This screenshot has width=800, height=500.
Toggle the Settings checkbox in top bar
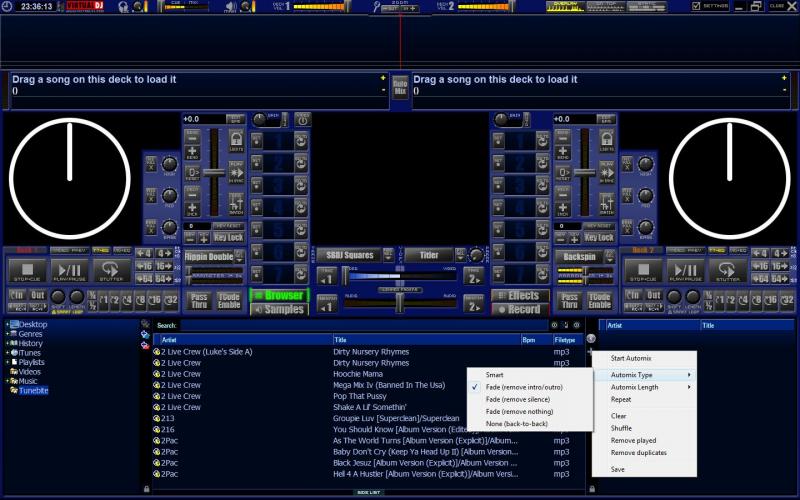[696, 6]
